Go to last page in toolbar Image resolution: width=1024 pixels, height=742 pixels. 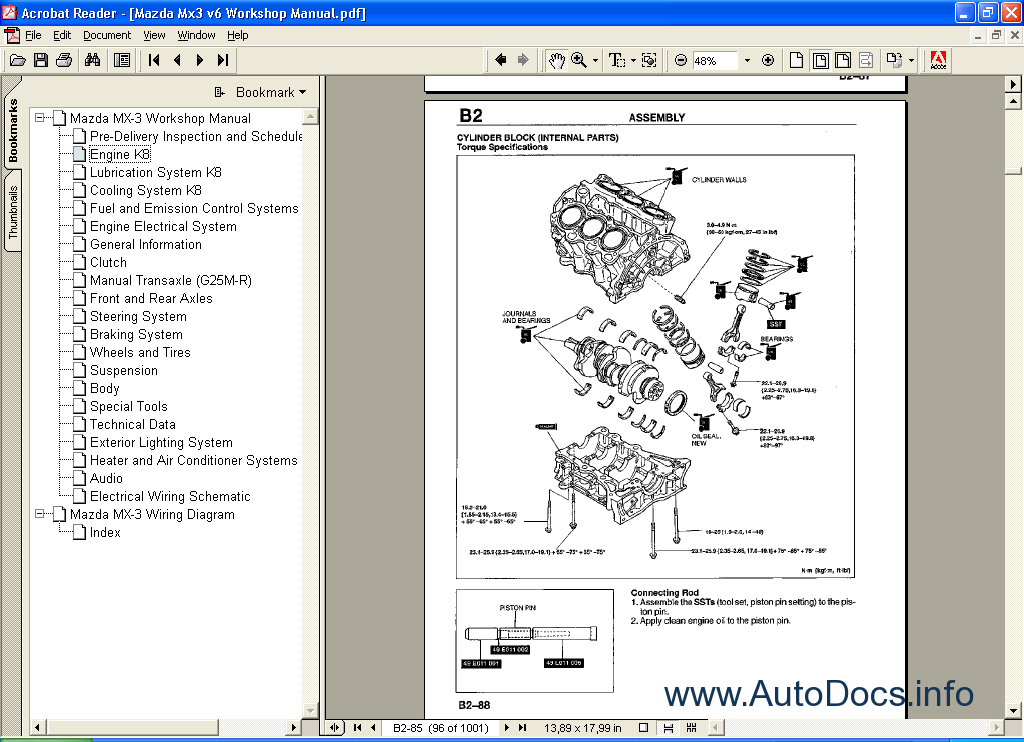click(223, 61)
